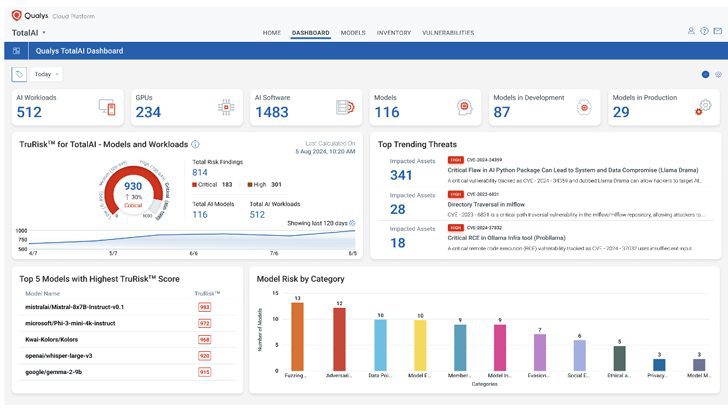
Task: Click the Models in Production gears icon
Action: (703, 107)
